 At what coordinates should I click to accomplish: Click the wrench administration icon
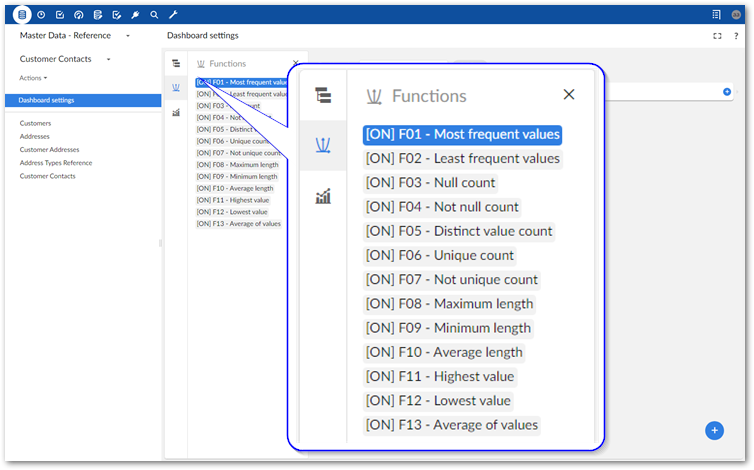tap(173, 15)
